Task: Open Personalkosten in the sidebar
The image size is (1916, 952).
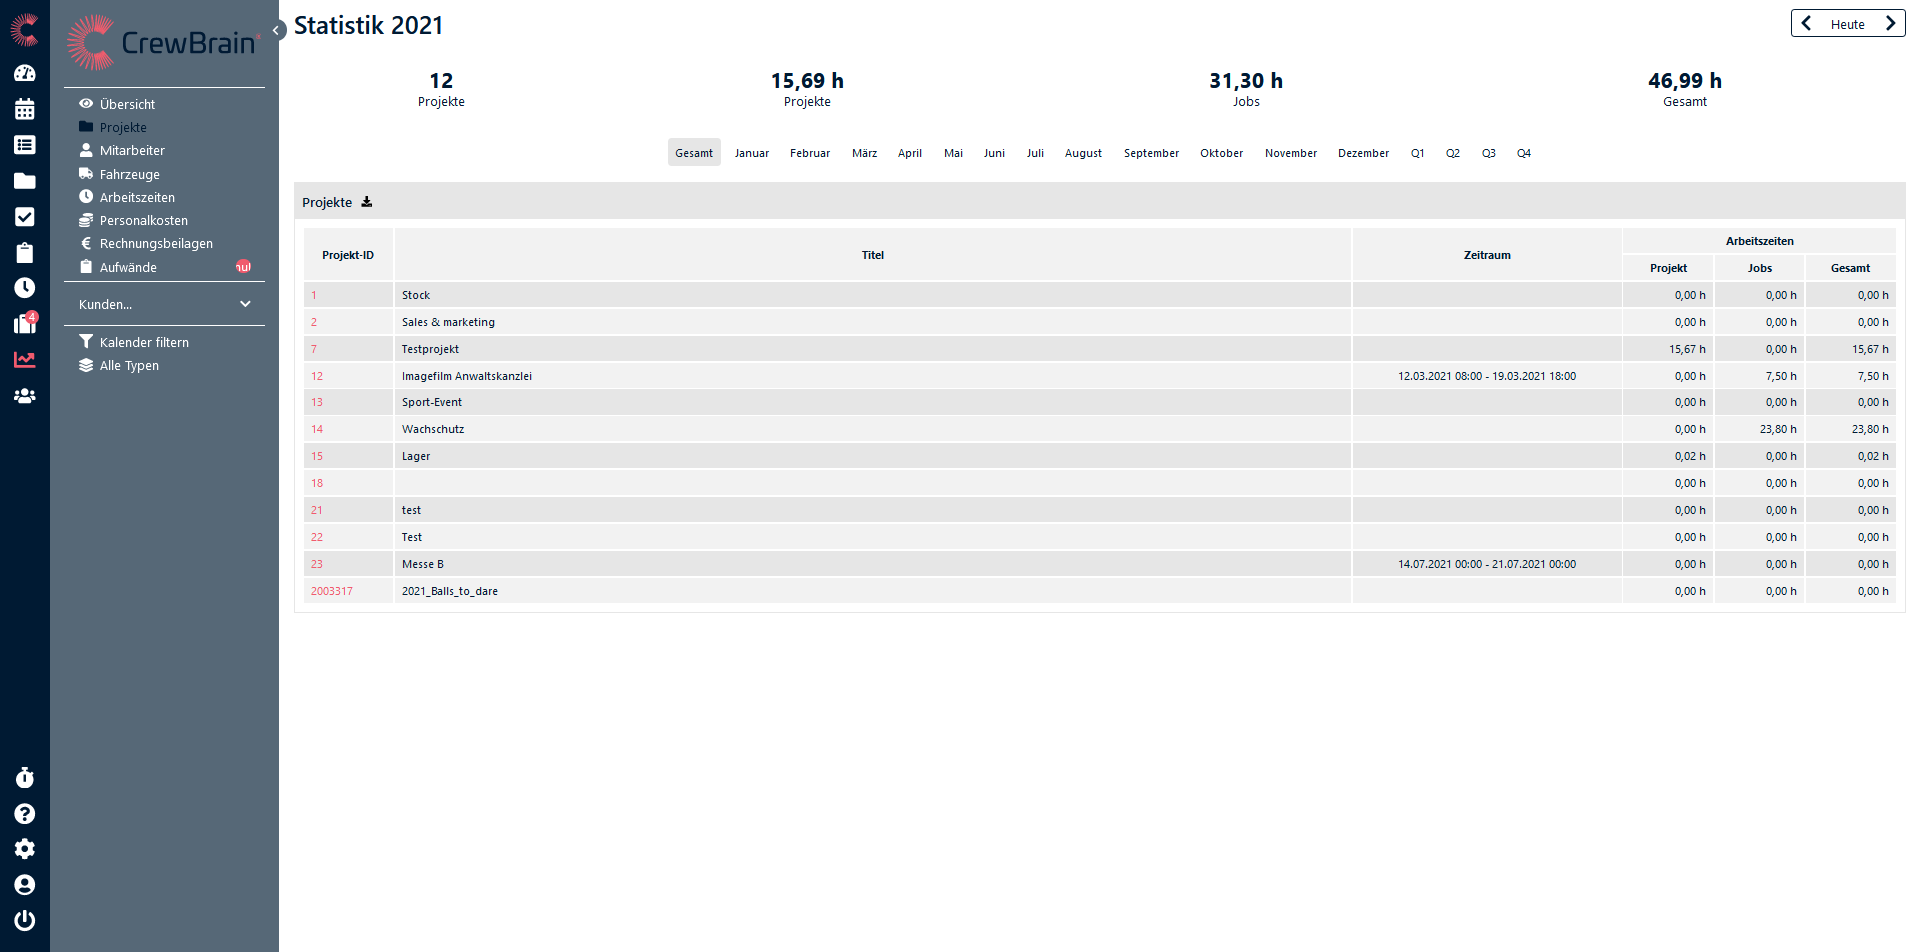Action: coord(143,220)
